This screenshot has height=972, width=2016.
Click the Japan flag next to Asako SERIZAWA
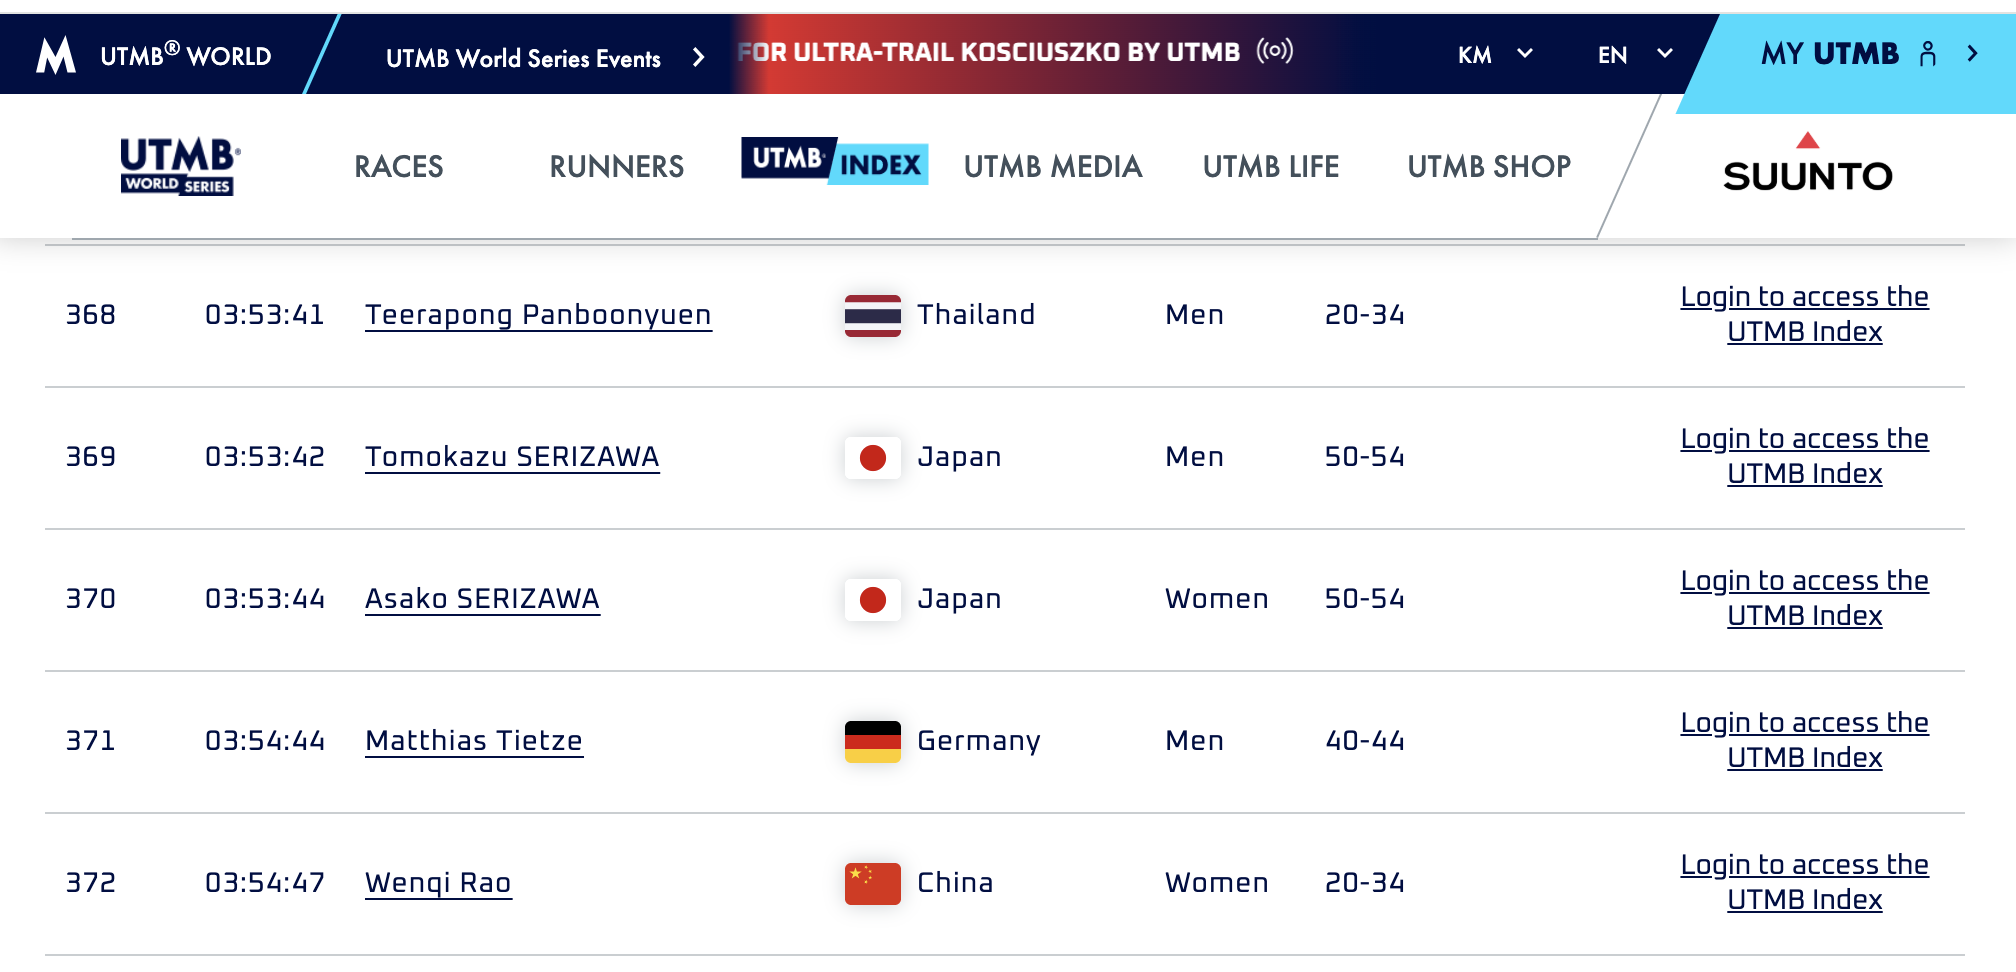(871, 598)
